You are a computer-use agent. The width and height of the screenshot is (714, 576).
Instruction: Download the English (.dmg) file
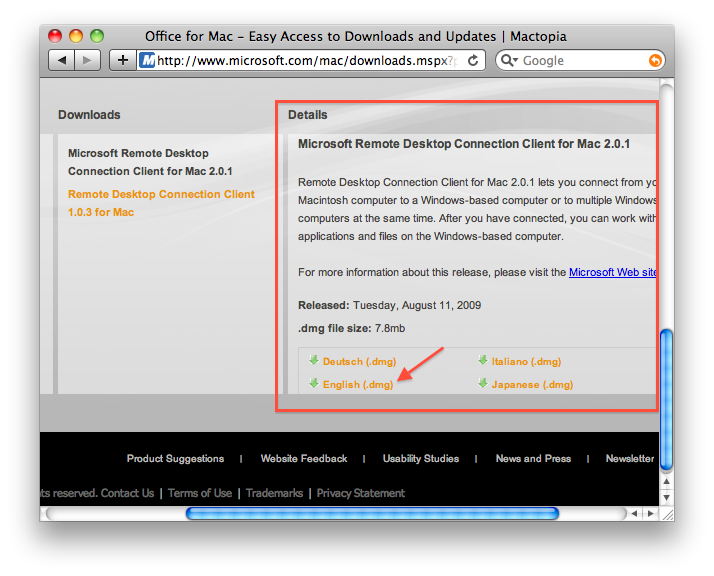[358, 385]
